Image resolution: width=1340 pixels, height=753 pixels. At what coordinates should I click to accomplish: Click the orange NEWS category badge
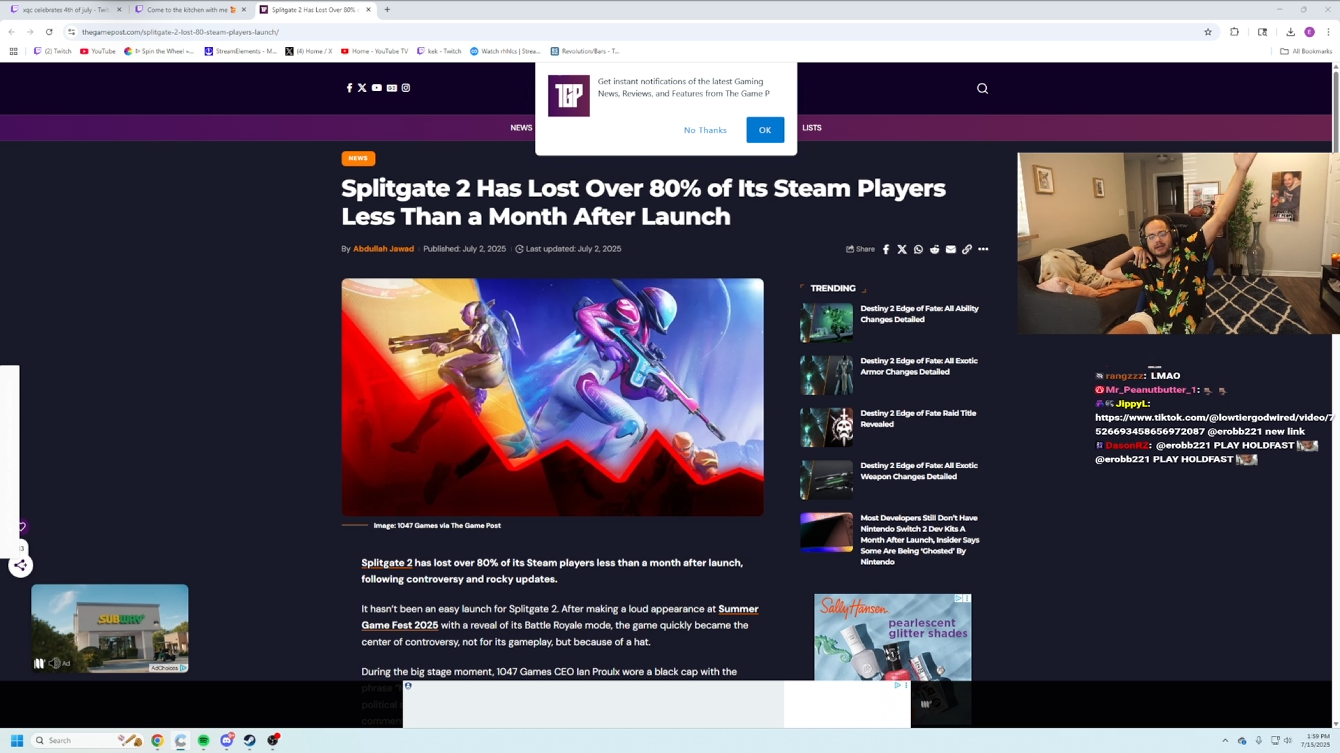point(358,158)
